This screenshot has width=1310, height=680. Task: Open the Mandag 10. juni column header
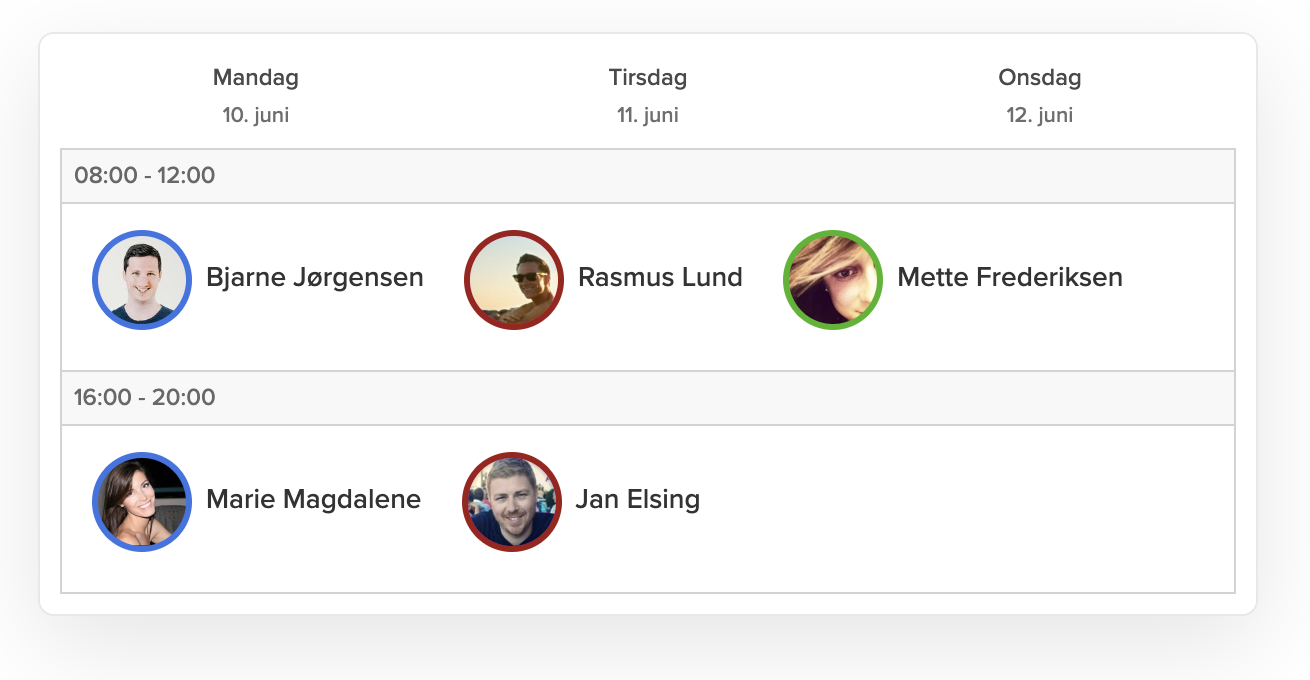coord(255,95)
